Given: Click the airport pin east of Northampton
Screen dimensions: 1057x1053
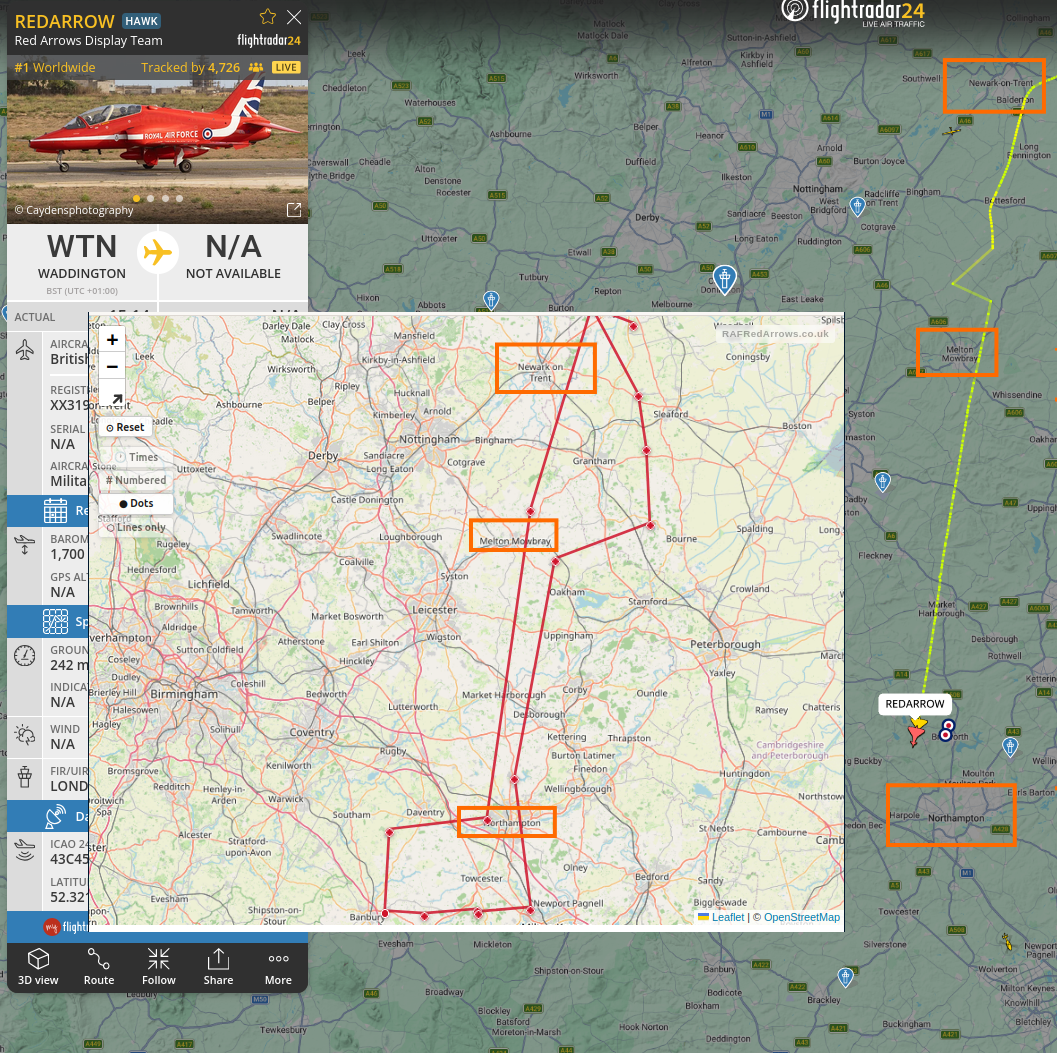Looking at the screenshot, I should tap(1010, 747).
